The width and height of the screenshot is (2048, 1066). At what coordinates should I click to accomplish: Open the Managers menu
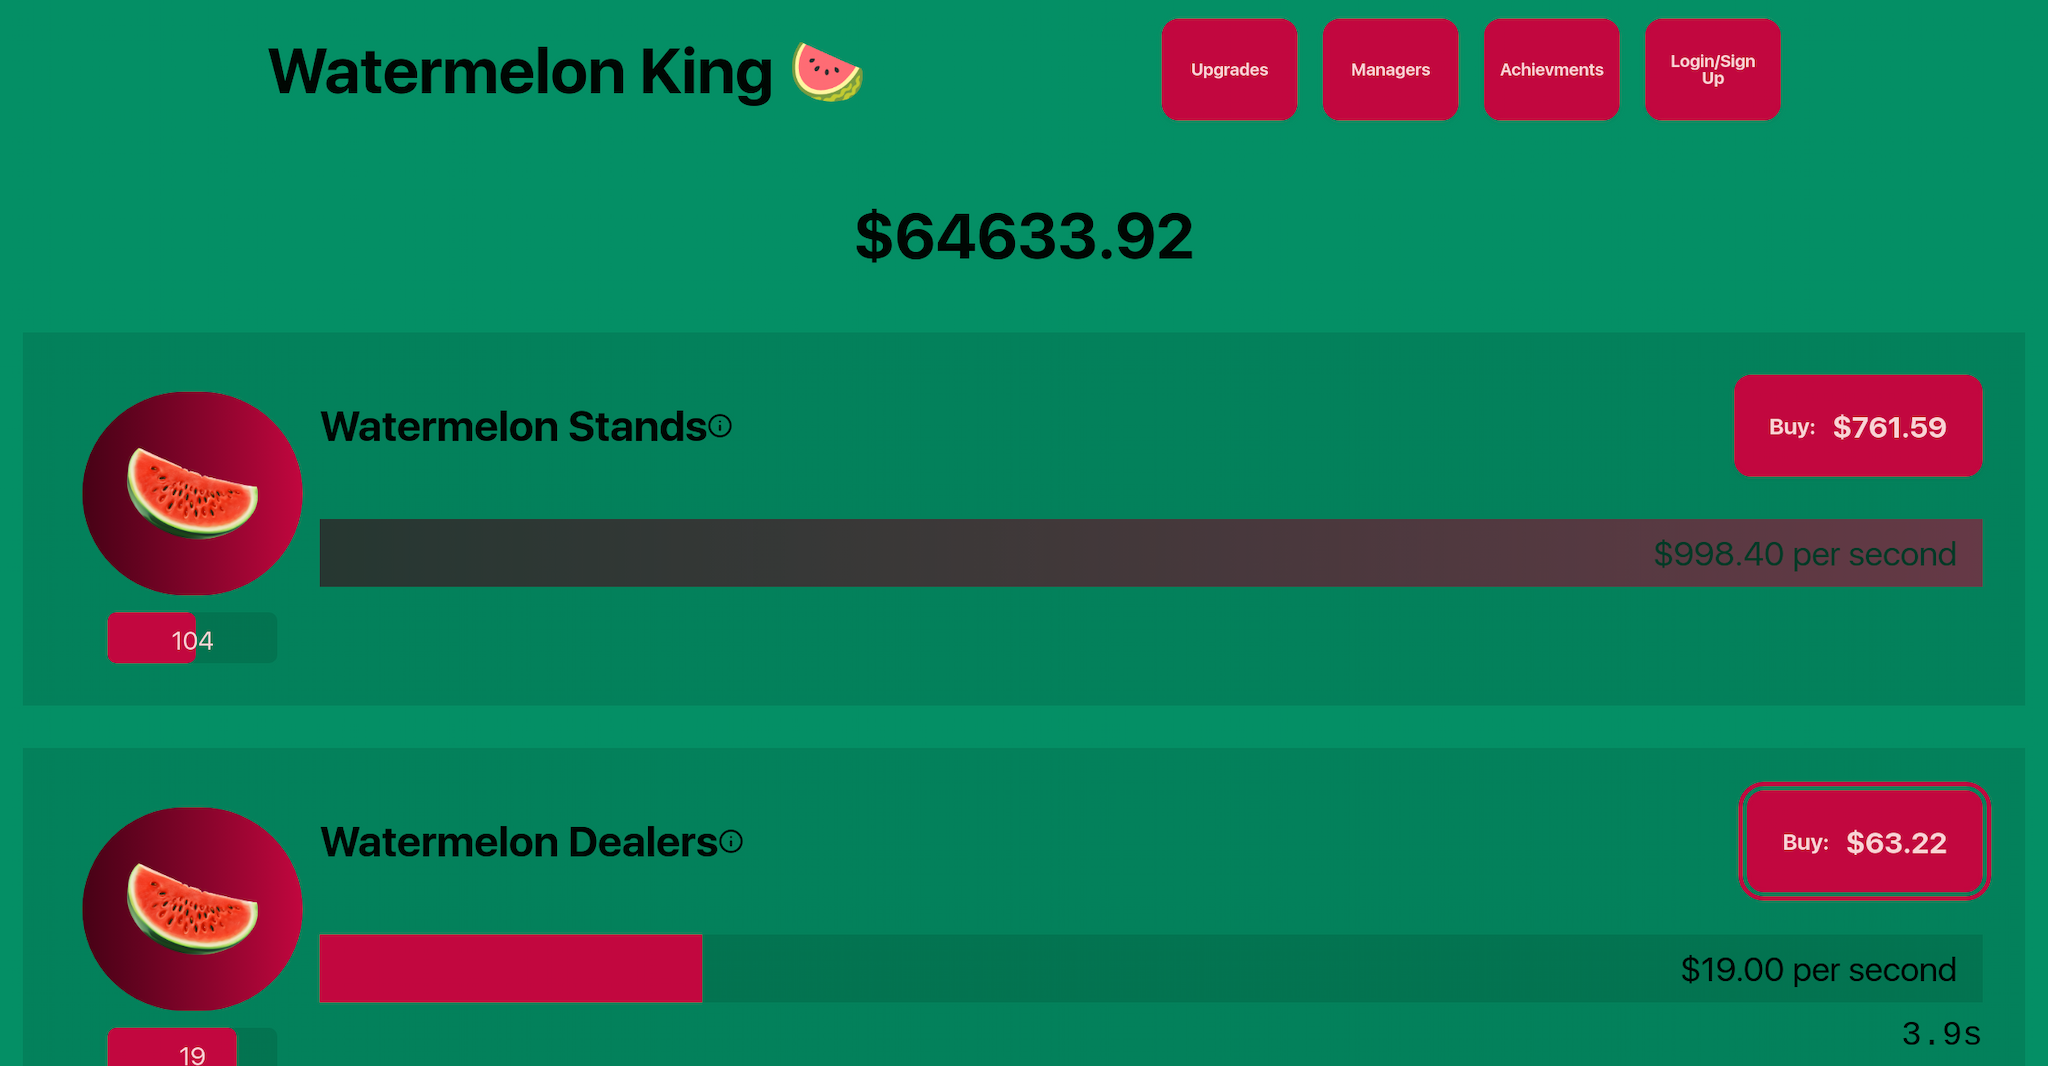pyautogui.click(x=1390, y=69)
